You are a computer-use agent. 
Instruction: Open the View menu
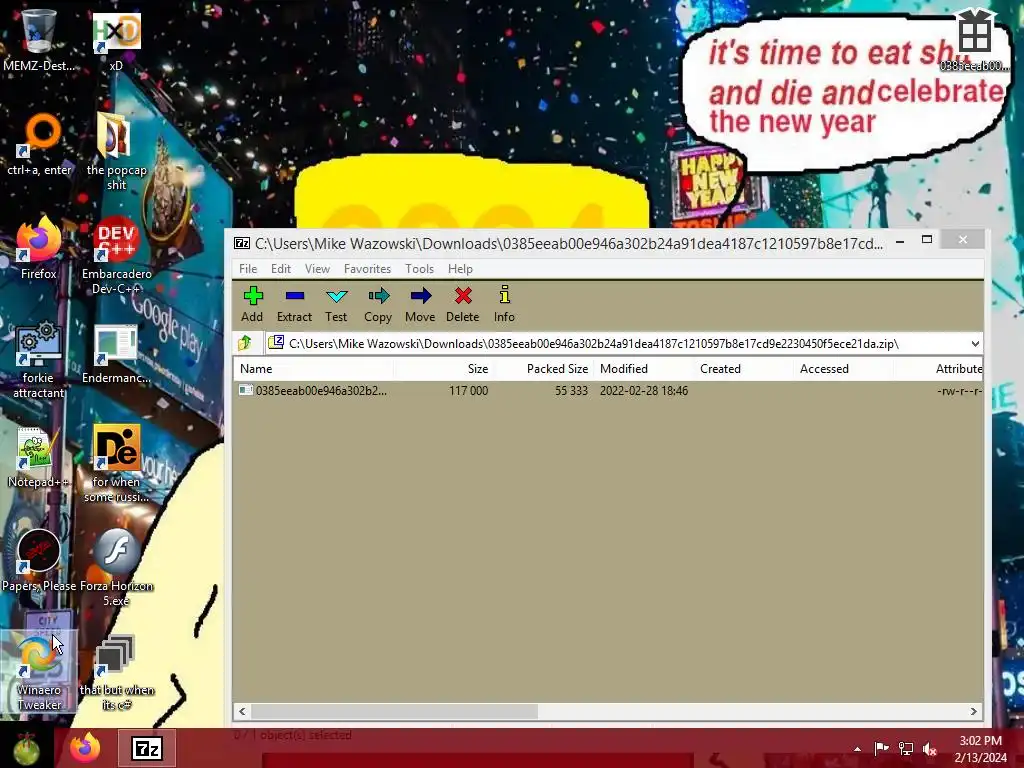click(x=317, y=269)
